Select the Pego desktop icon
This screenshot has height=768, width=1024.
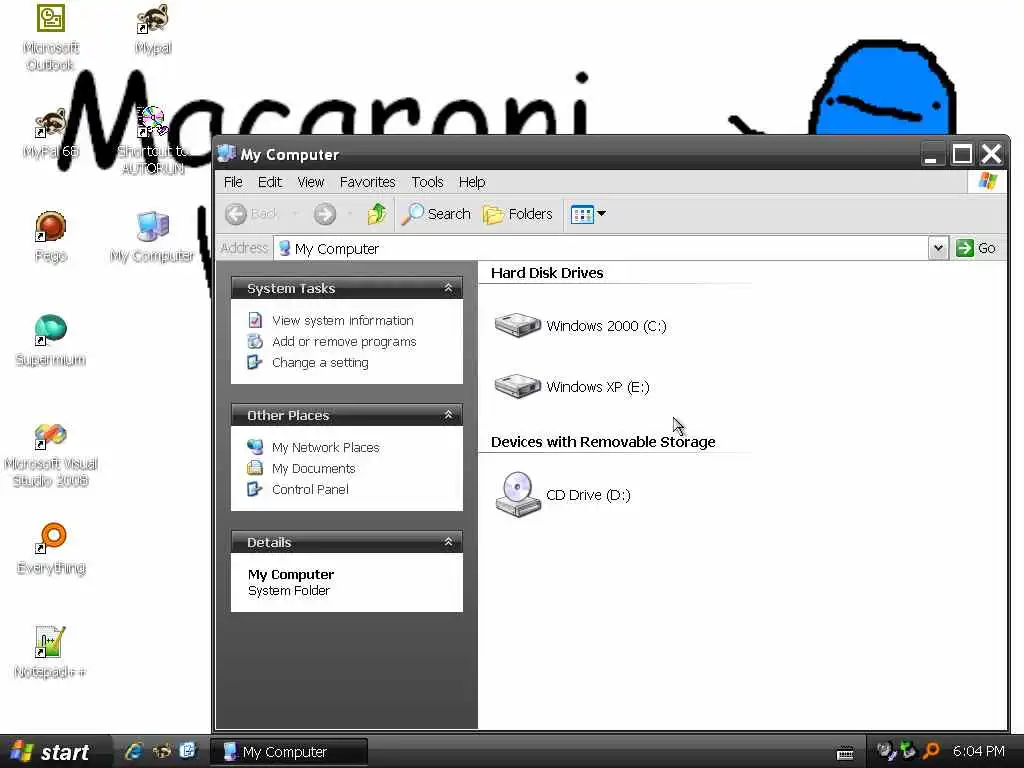51,236
